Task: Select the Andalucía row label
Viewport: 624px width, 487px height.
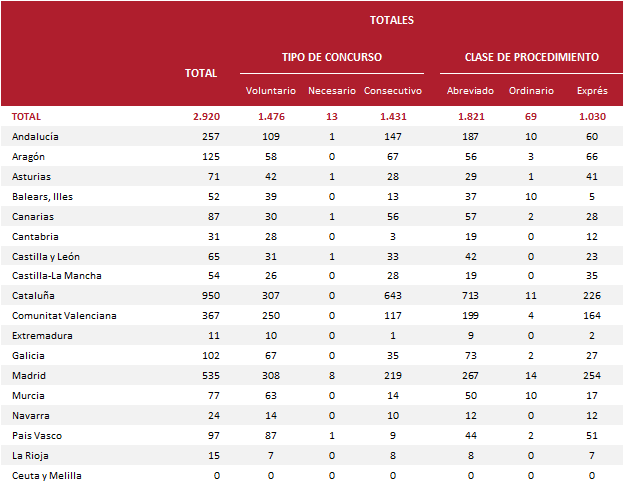Action: click(36, 136)
